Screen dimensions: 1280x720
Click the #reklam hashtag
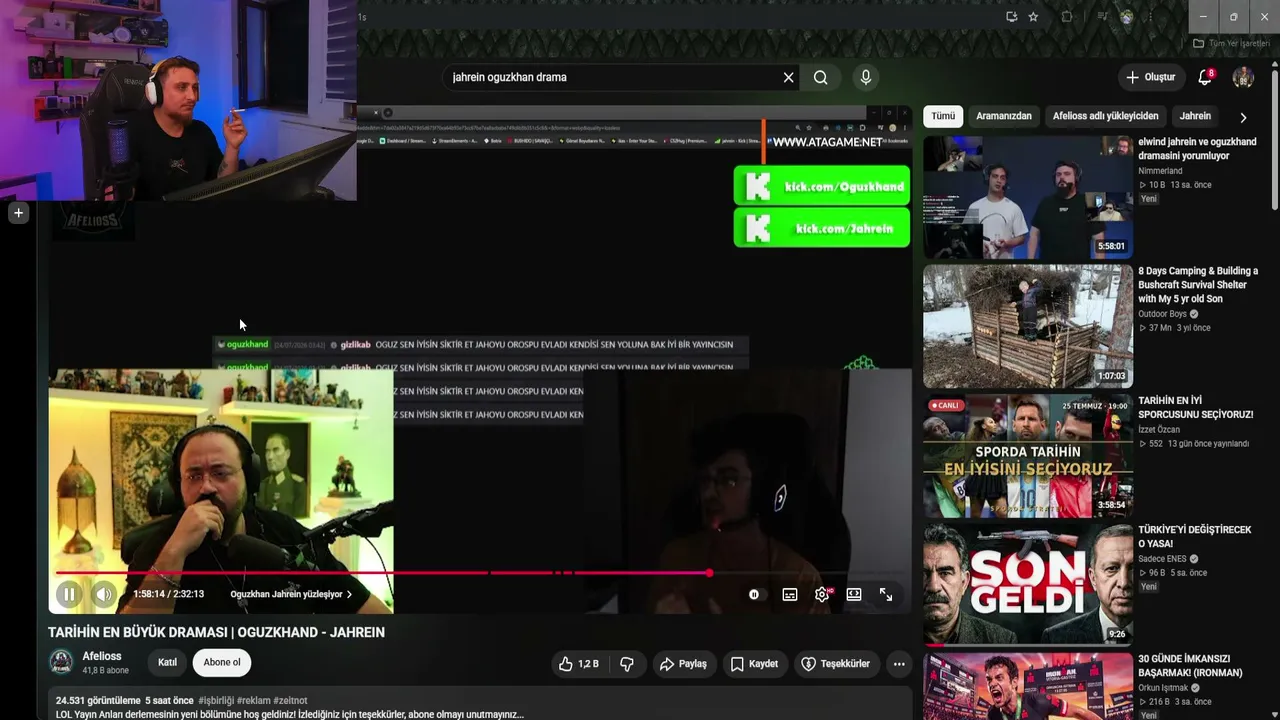[x=252, y=701]
